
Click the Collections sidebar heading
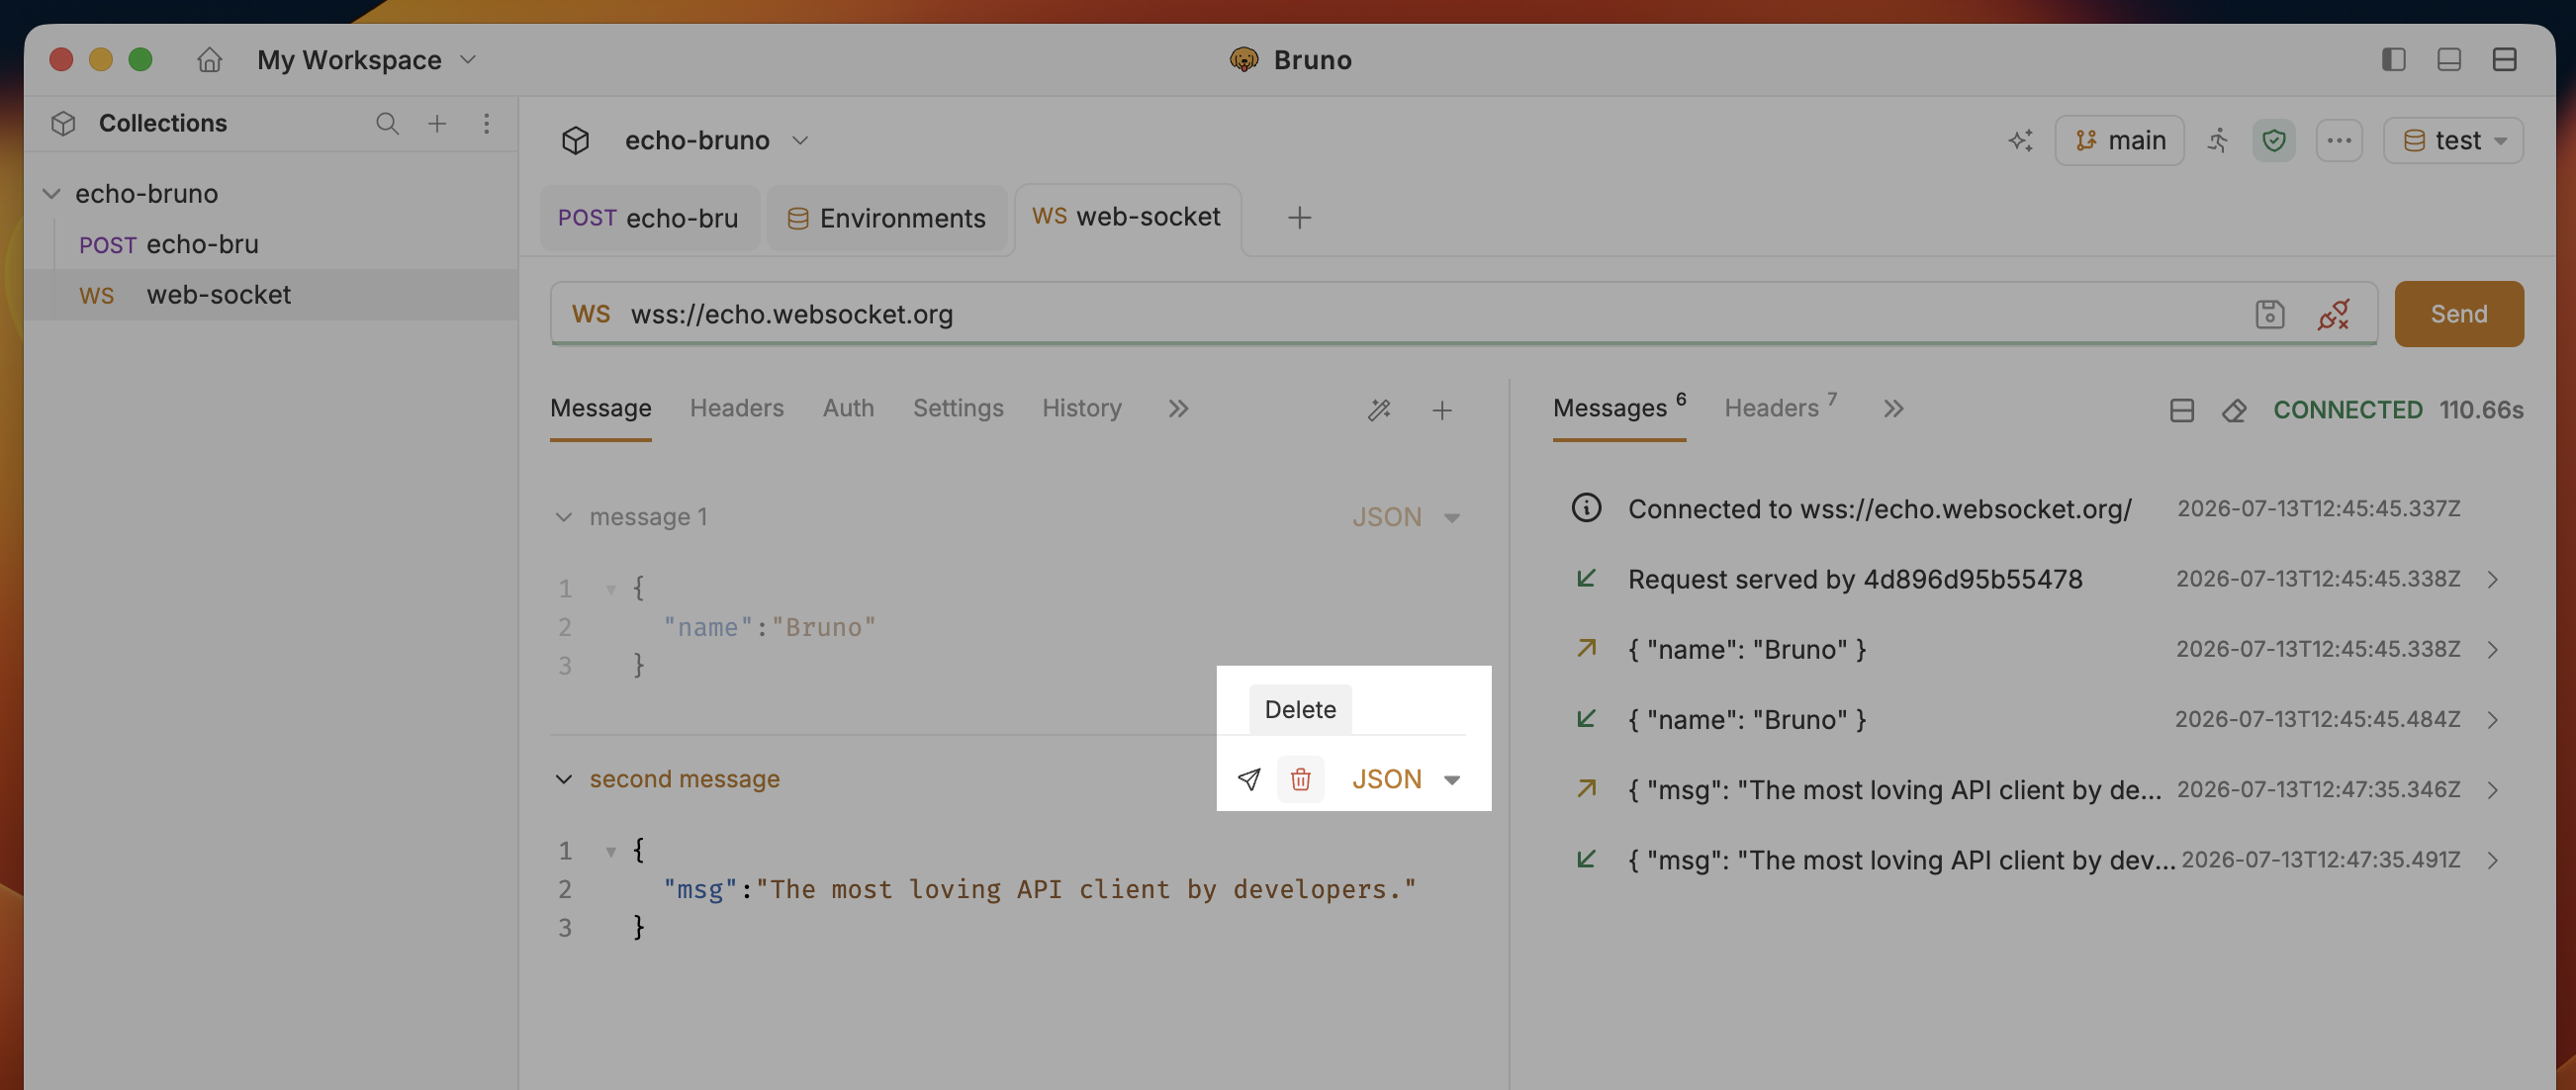coord(163,123)
